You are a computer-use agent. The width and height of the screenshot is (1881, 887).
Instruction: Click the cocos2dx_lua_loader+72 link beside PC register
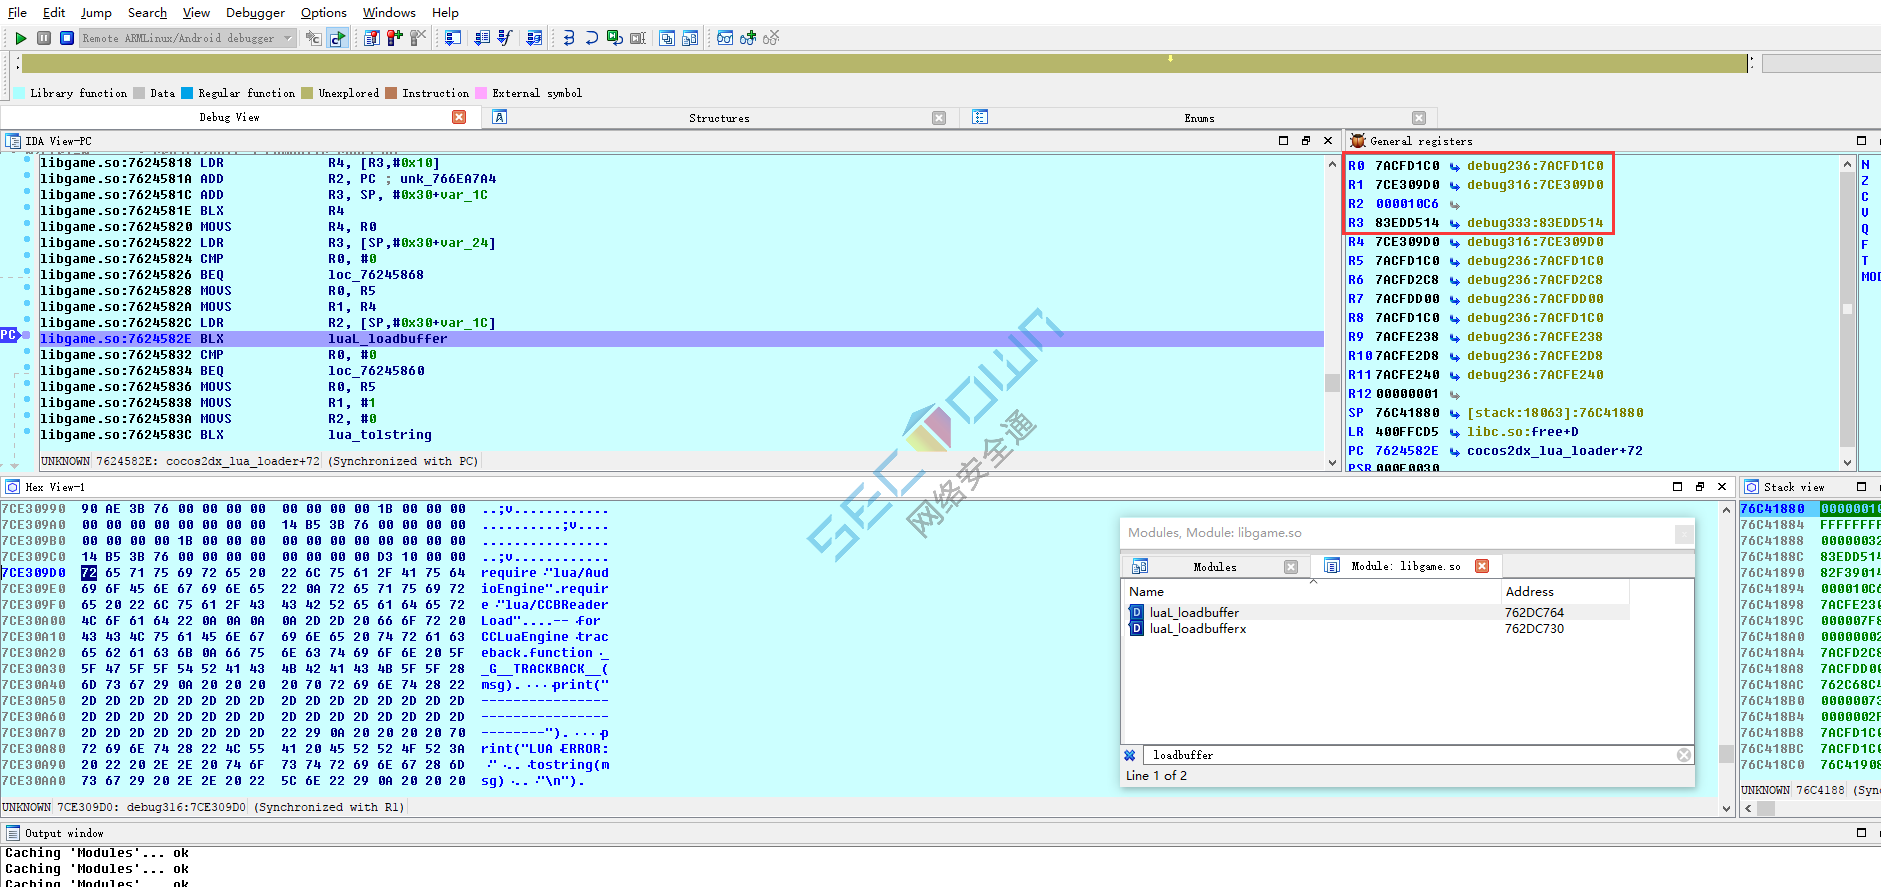[1555, 451]
